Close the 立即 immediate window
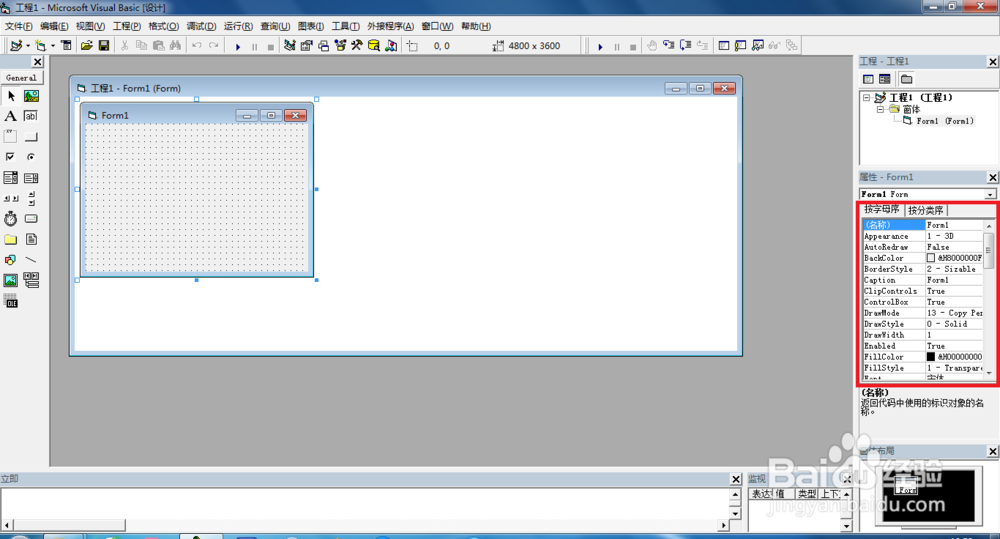This screenshot has height=539, width=1000. click(736, 479)
